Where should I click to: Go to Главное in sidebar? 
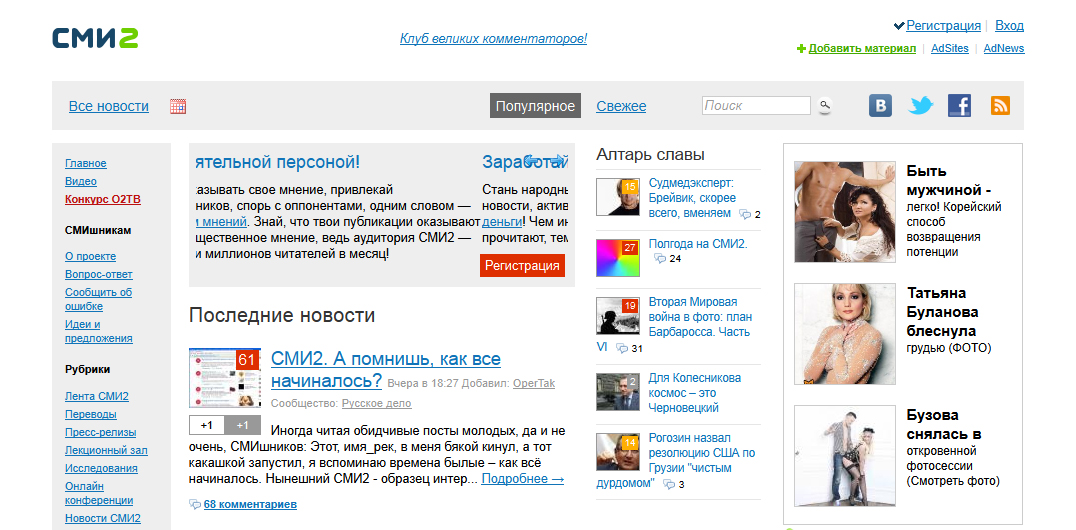(x=86, y=163)
